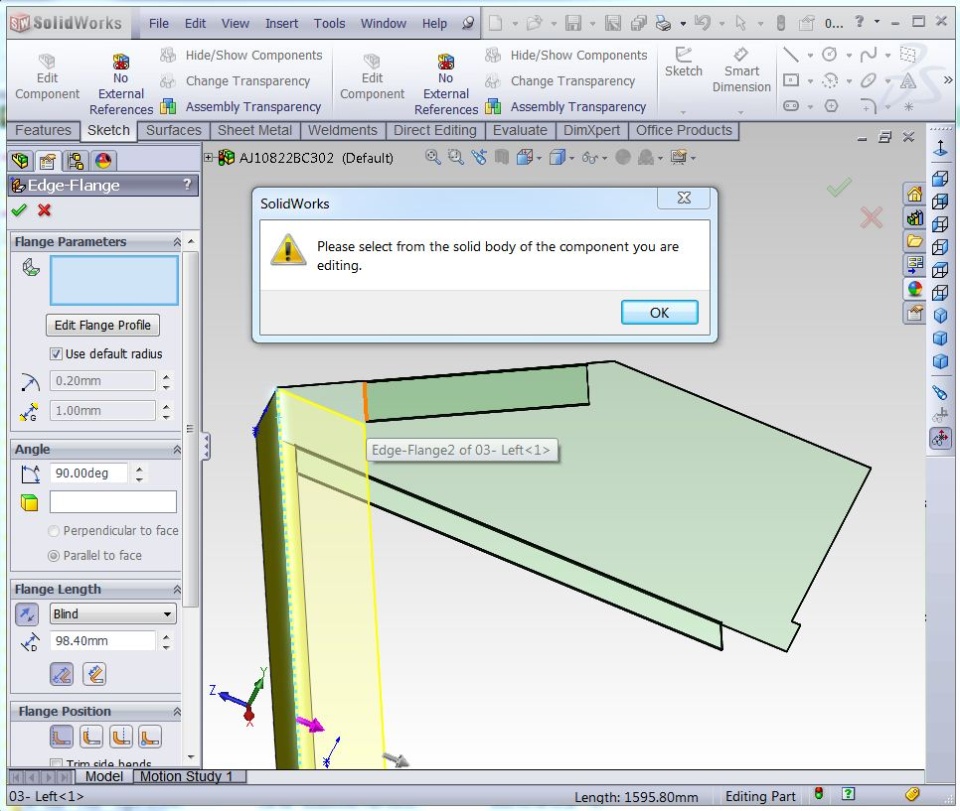Click OK in the SolidWorks warning dialog
Screen dimensions: 960x811
click(659, 312)
